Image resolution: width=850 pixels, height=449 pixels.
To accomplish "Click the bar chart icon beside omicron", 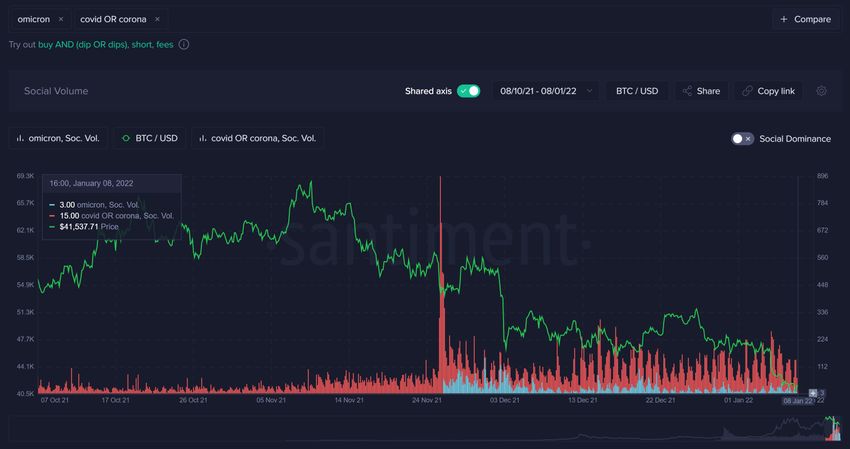I will click(21, 138).
